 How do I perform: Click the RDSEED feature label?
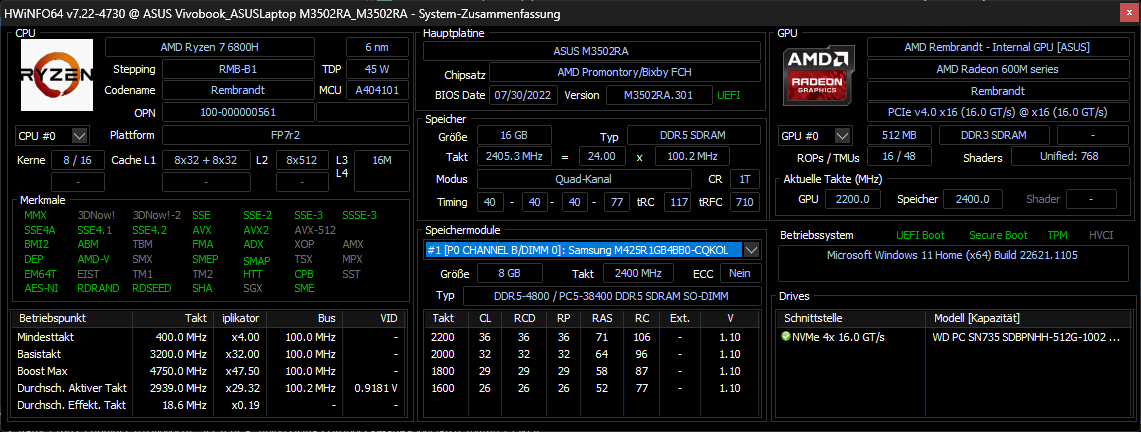(152, 288)
